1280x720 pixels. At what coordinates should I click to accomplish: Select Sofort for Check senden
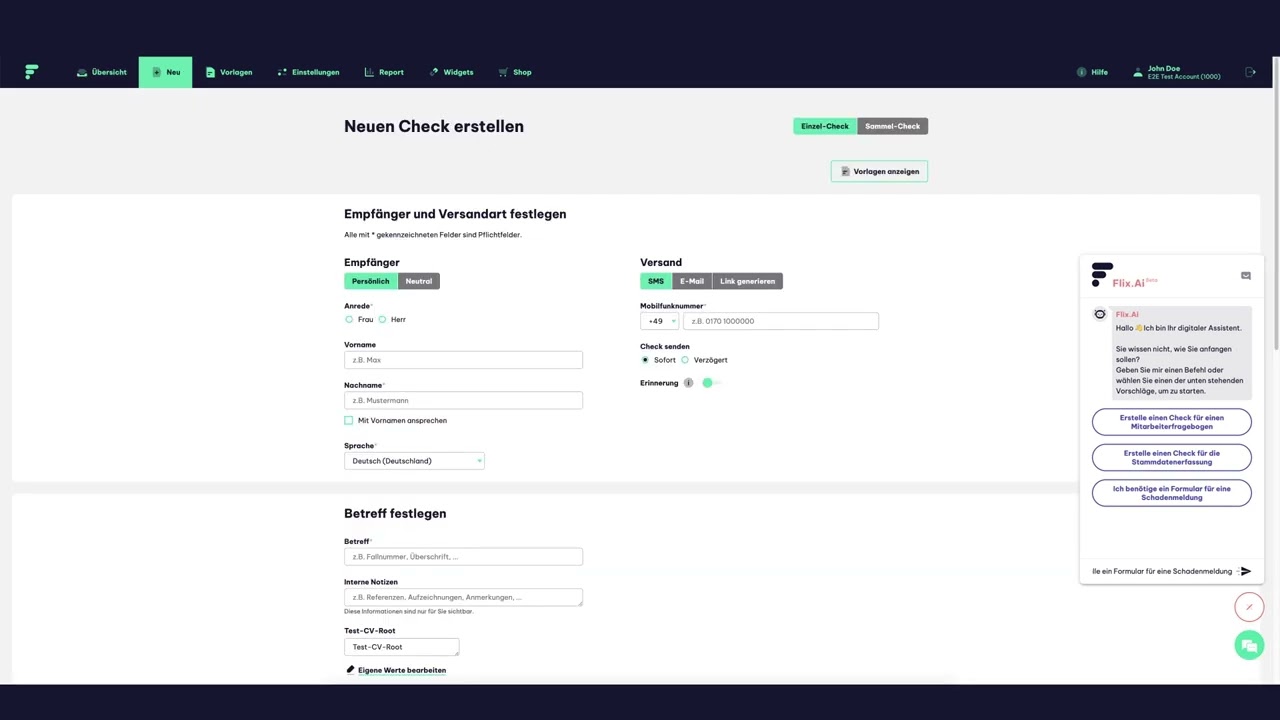[x=645, y=360]
